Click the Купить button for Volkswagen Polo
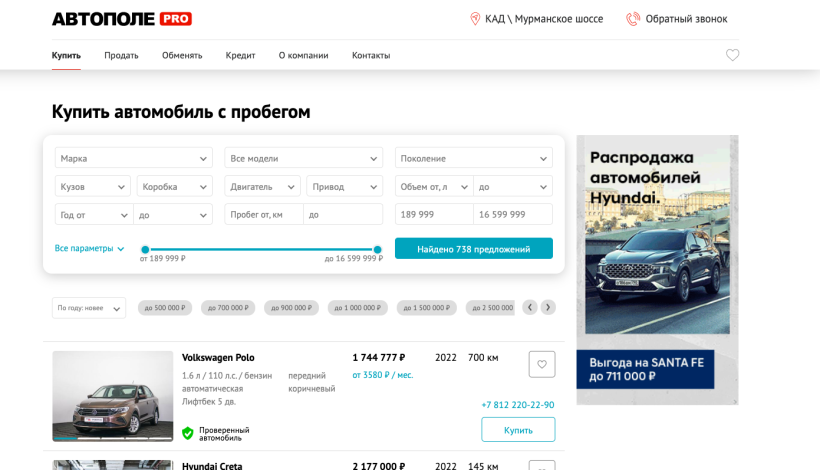This screenshot has width=820, height=470. (518, 430)
